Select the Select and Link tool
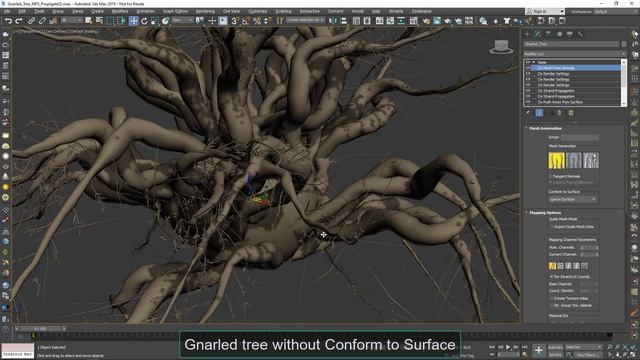This screenshot has width=640, height=360. tap(31, 21)
